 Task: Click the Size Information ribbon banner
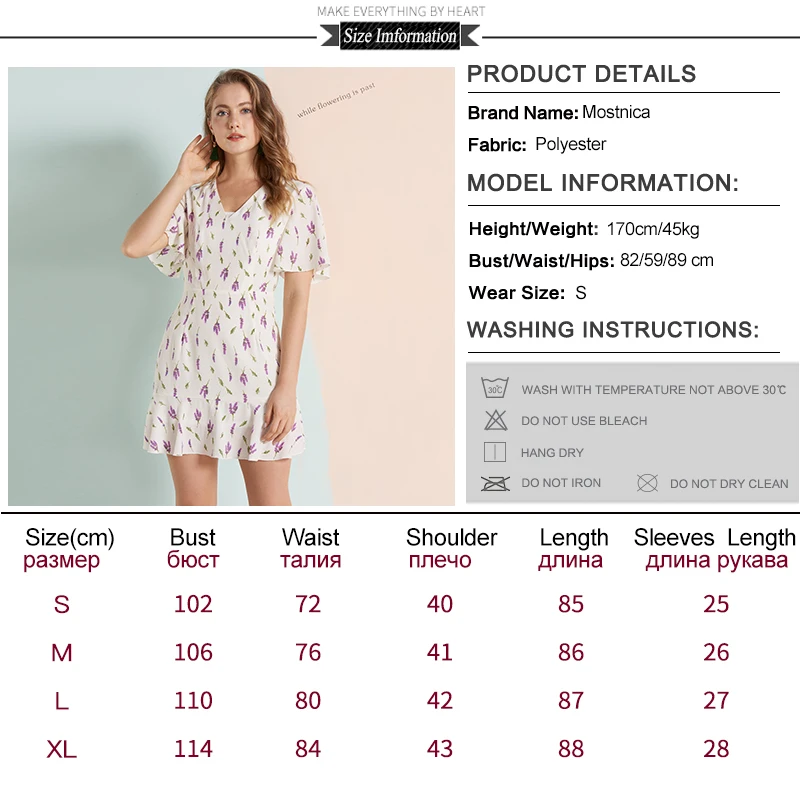pos(400,36)
